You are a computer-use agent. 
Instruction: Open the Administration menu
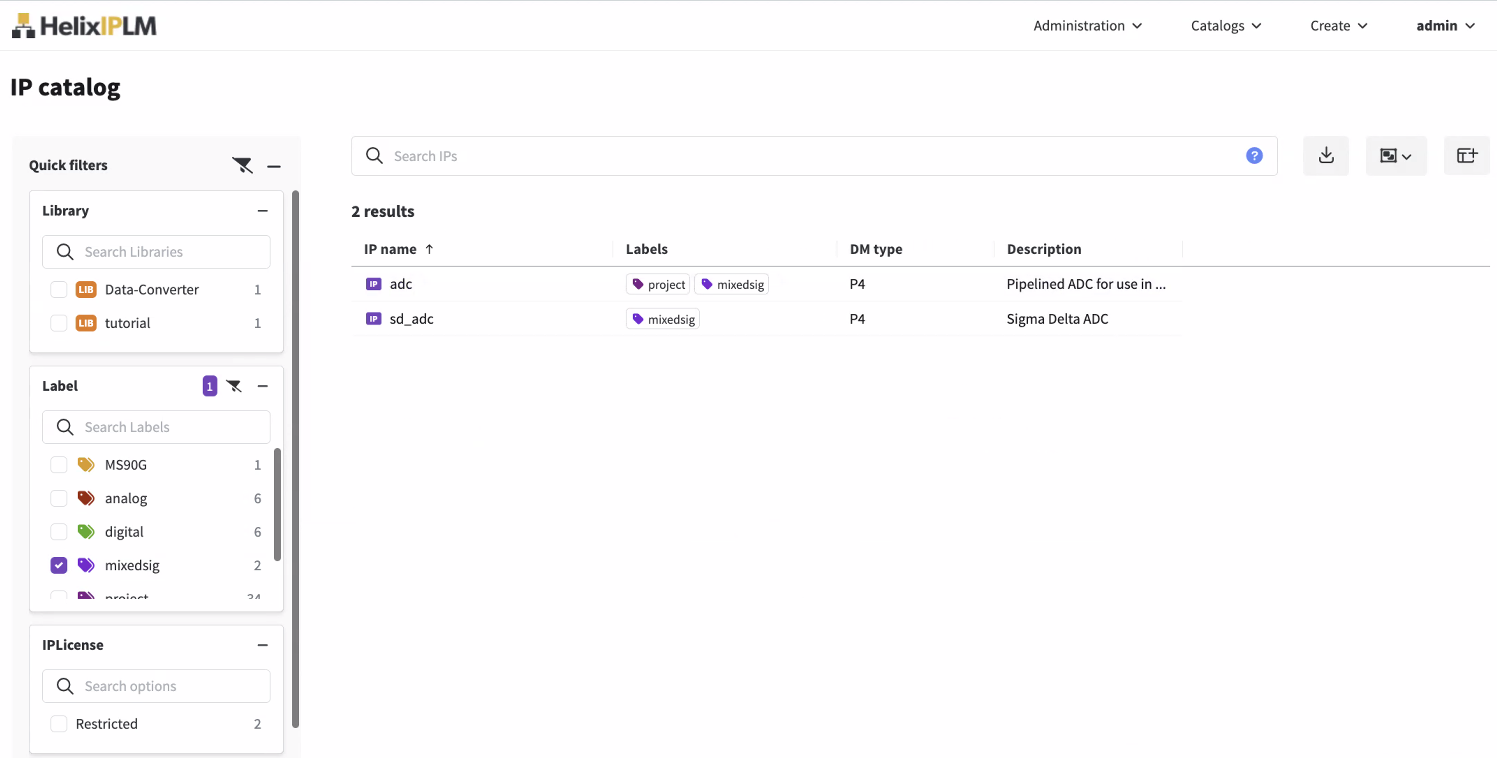click(1087, 26)
